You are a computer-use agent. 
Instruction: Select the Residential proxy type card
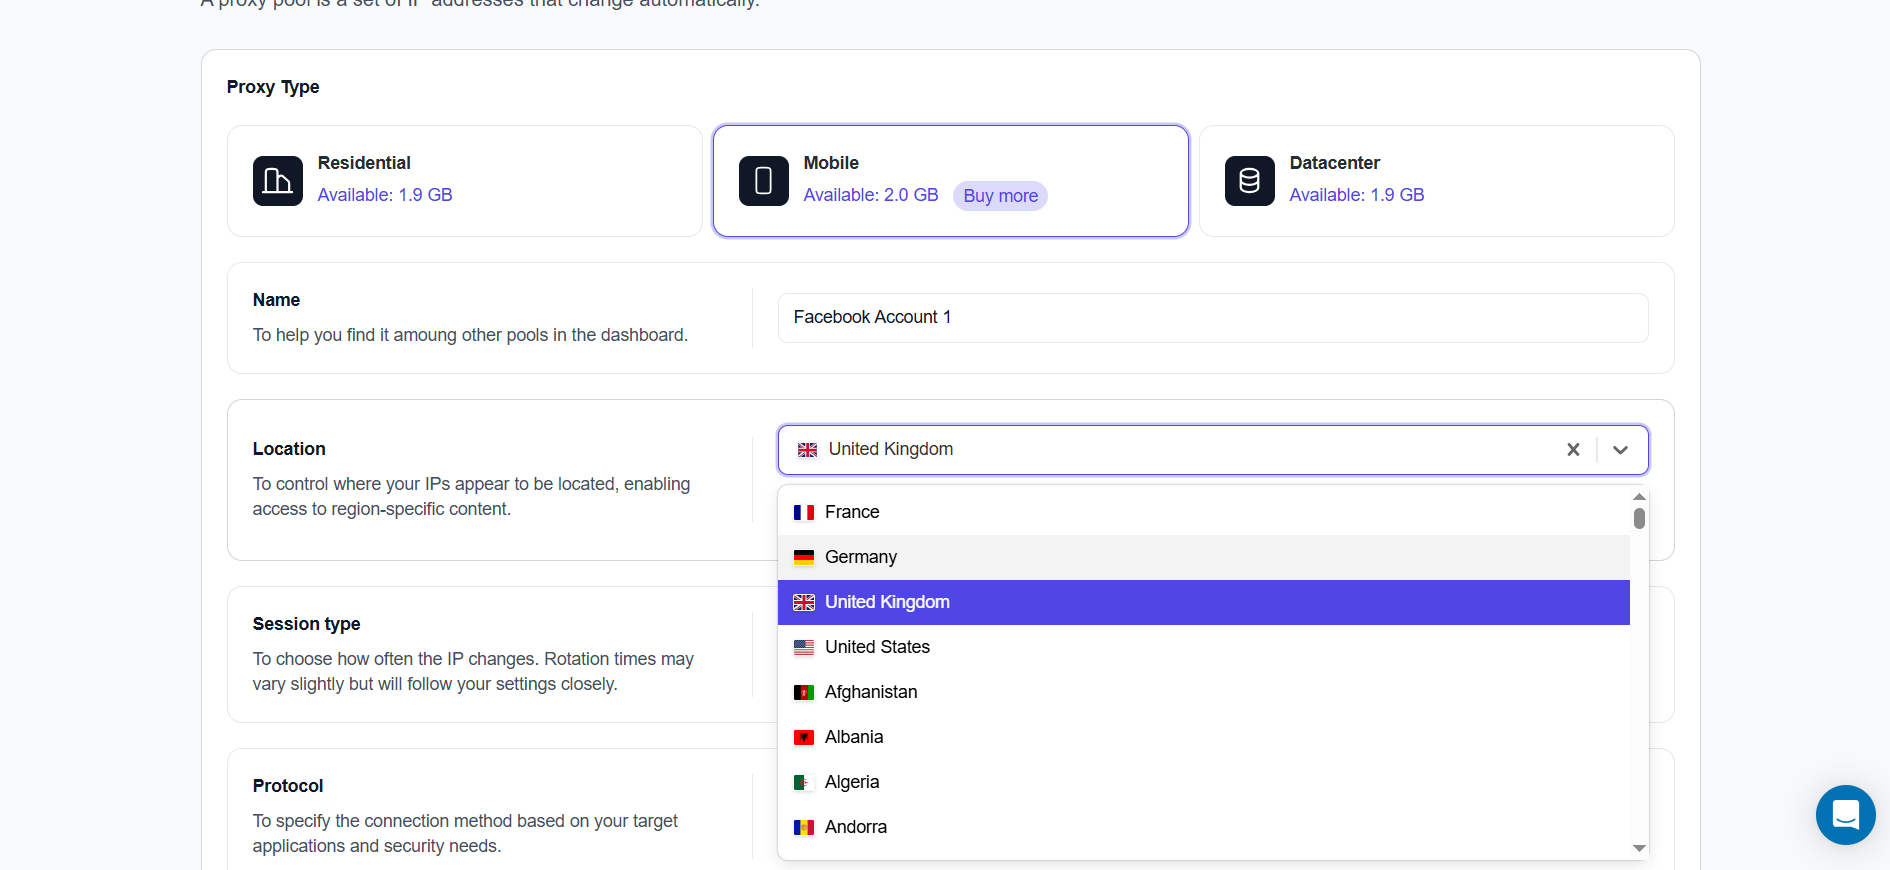(x=465, y=181)
